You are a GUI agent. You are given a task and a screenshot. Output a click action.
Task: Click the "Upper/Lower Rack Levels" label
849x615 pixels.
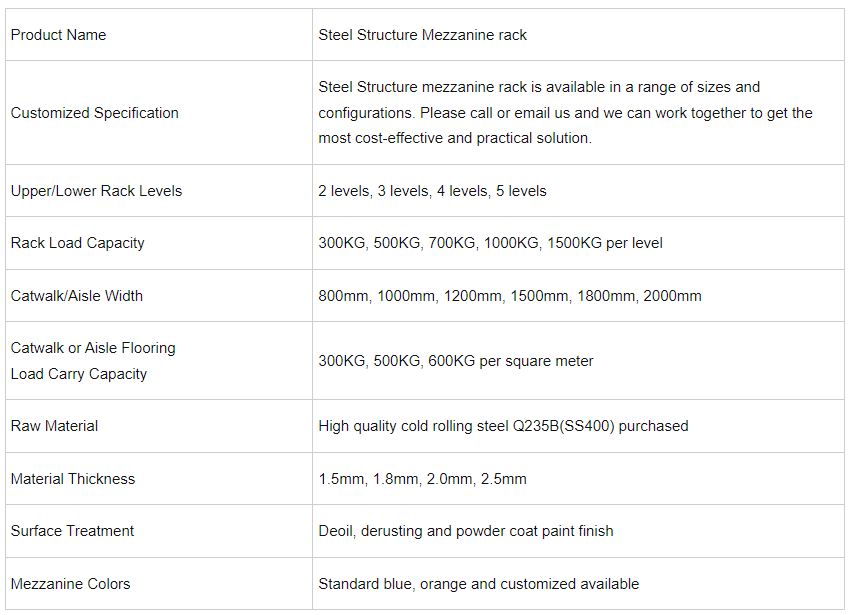coord(96,191)
